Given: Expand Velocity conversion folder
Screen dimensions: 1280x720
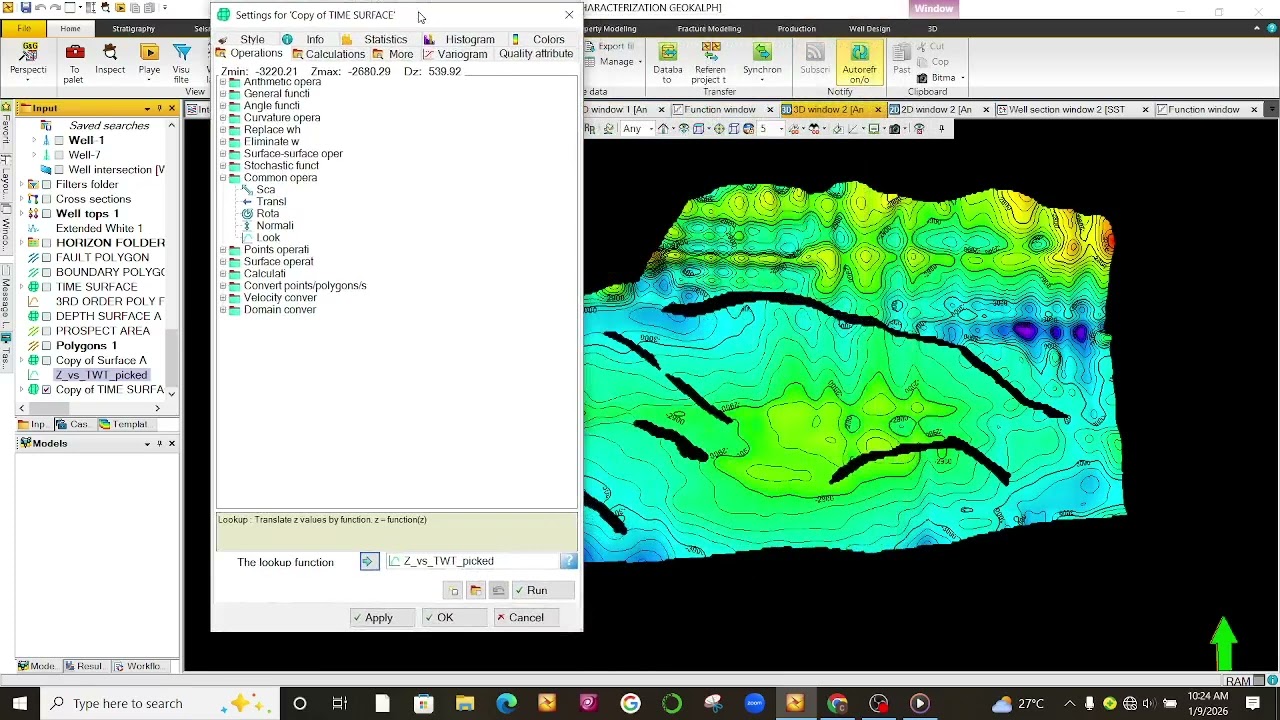Looking at the screenshot, I should coord(223,298).
